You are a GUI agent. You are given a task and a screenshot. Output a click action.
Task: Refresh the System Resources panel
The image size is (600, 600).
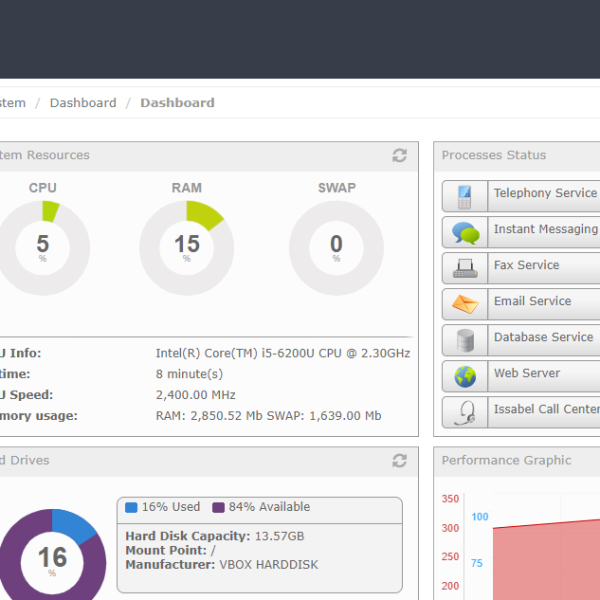coord(399,155)
